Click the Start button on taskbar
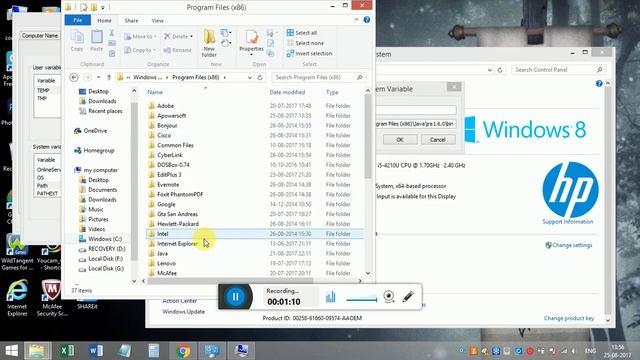640x360 pixels. click(x=11, y=351)
